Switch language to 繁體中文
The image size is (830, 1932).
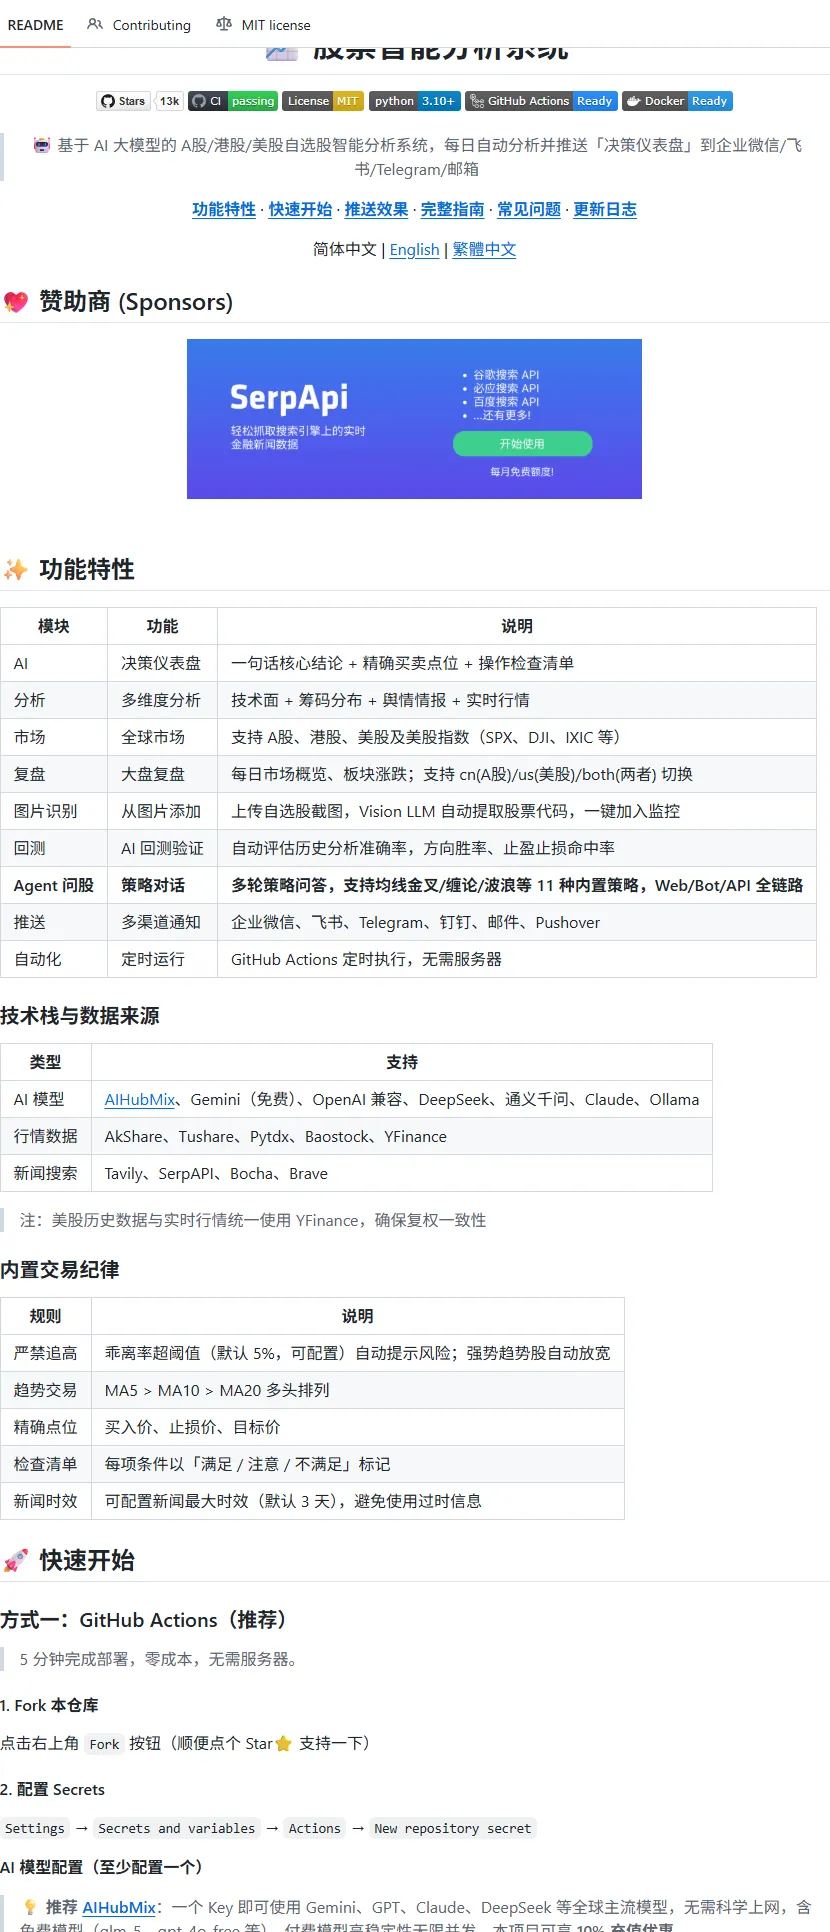[484, 249]
